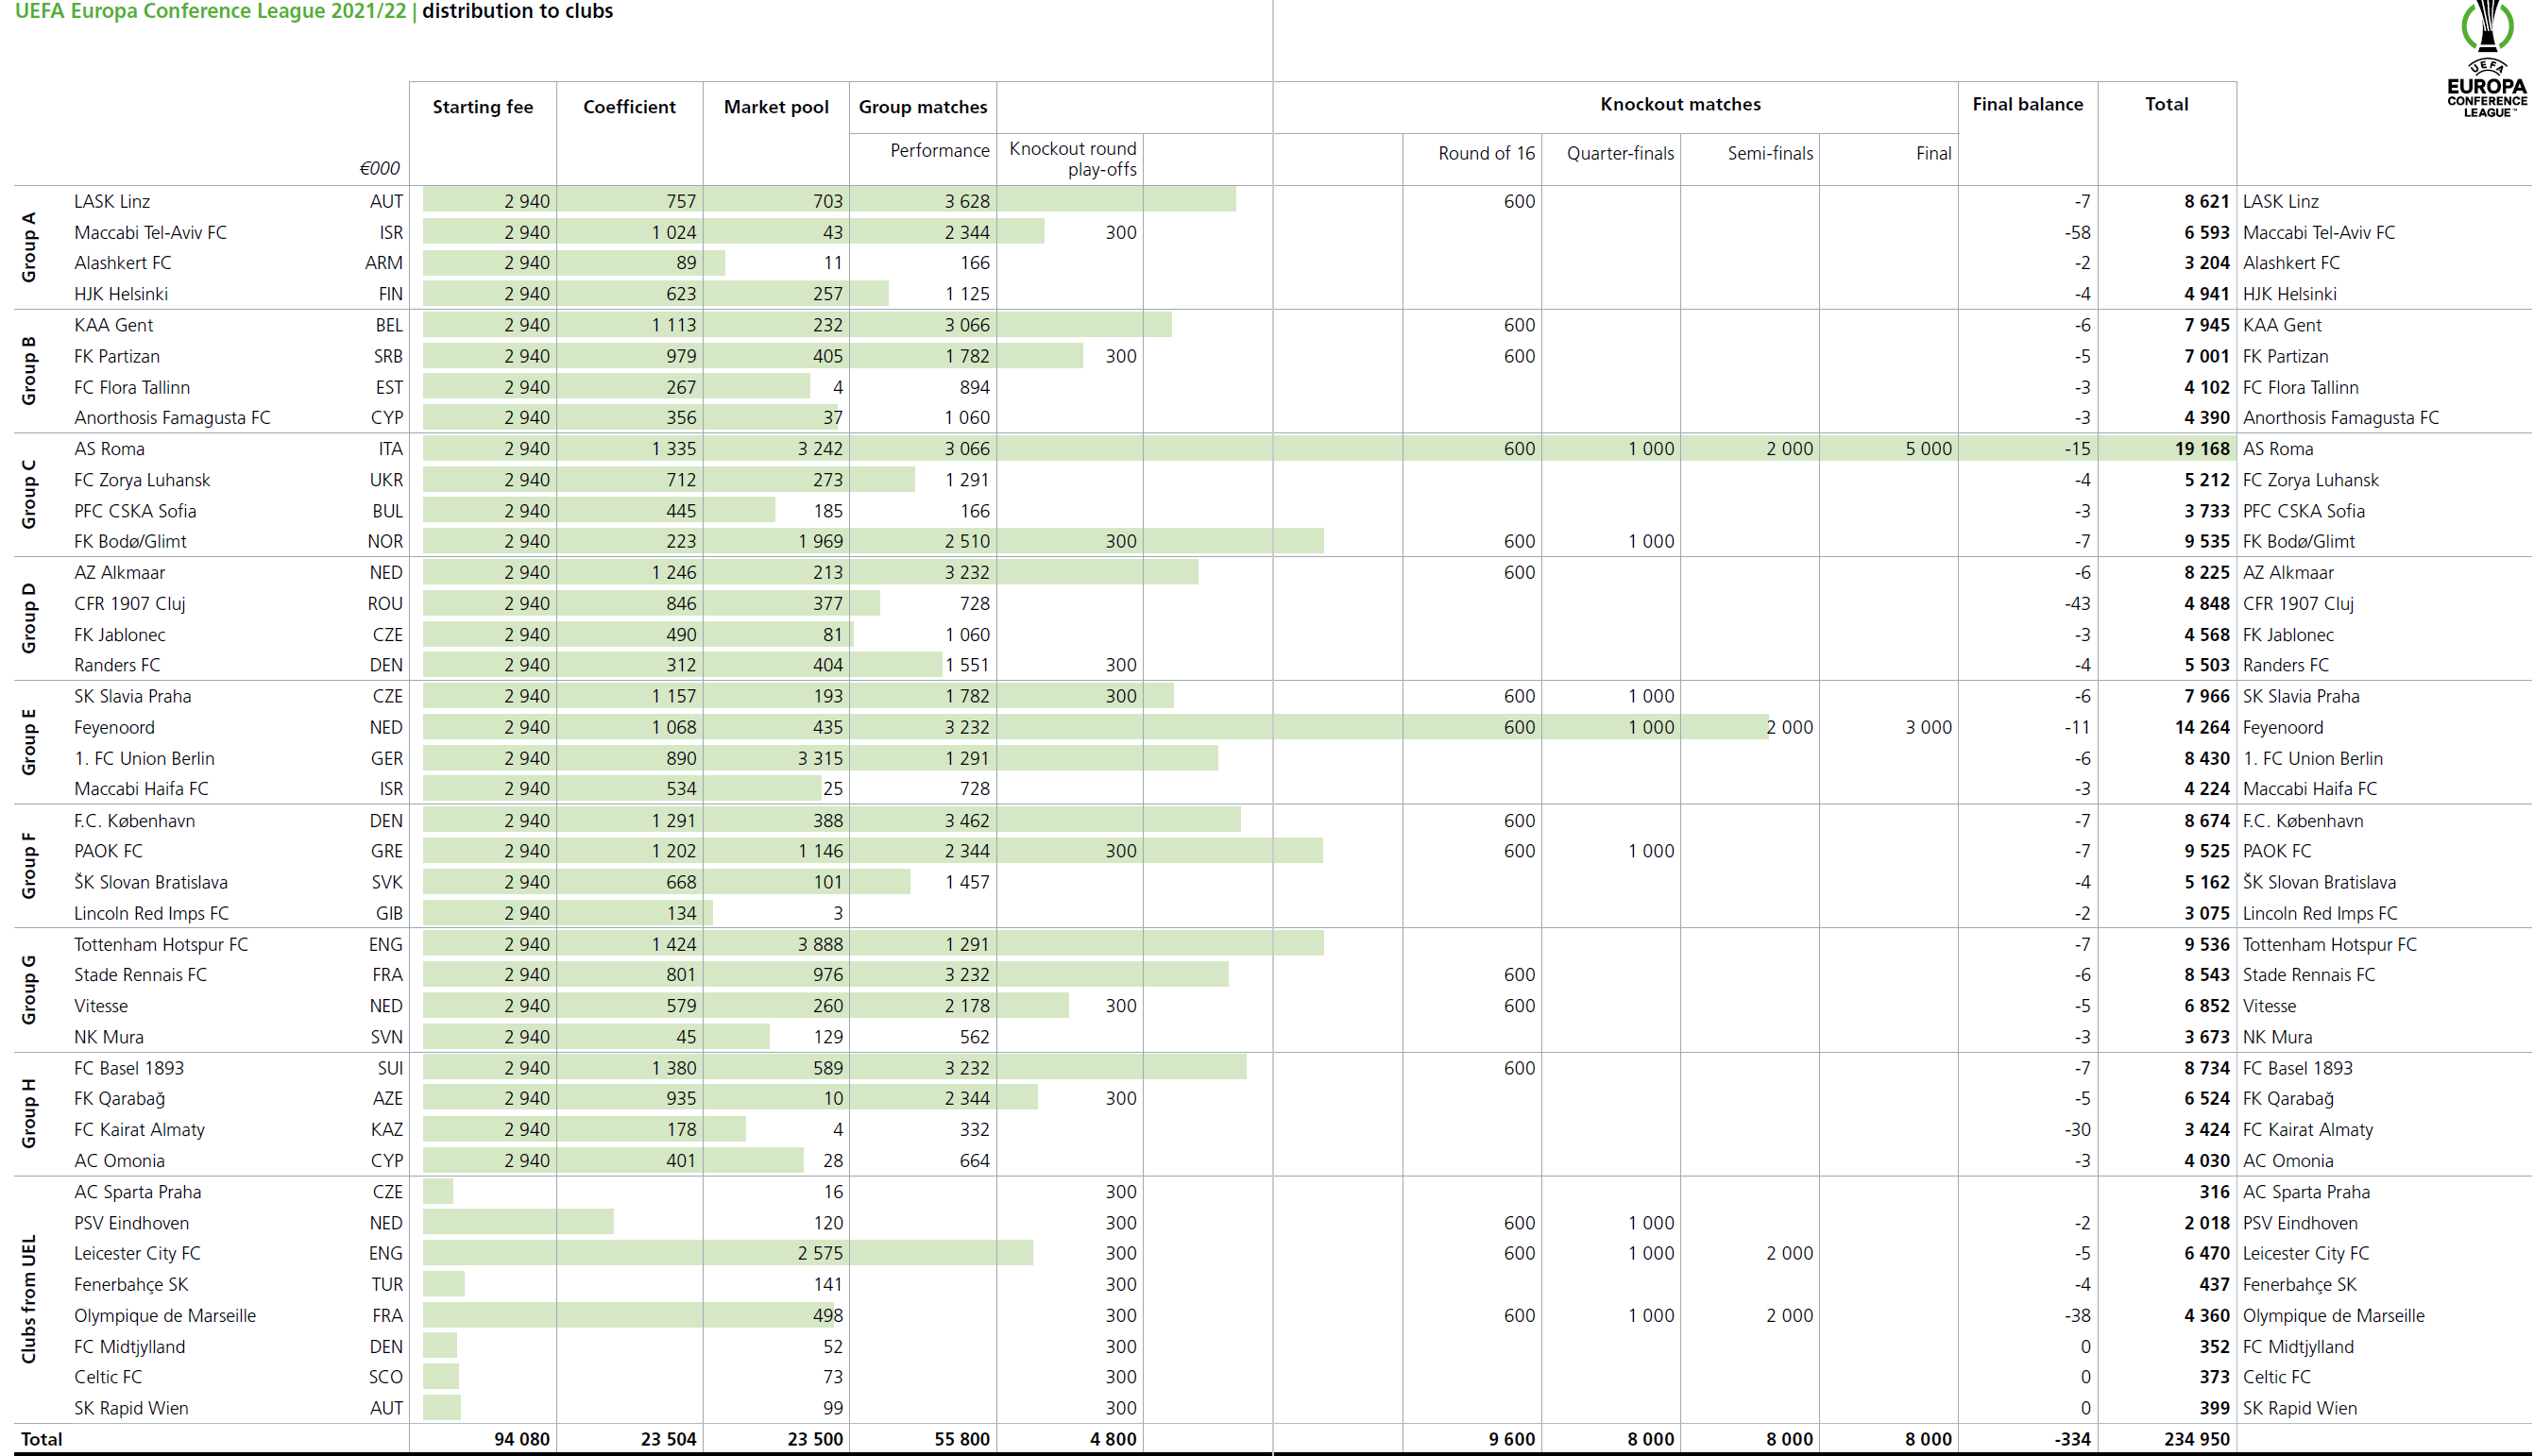Select the Final balance column header
Image resolution: width=2534 pixels, height=1456 pixels.
[x=2027, y=104]
